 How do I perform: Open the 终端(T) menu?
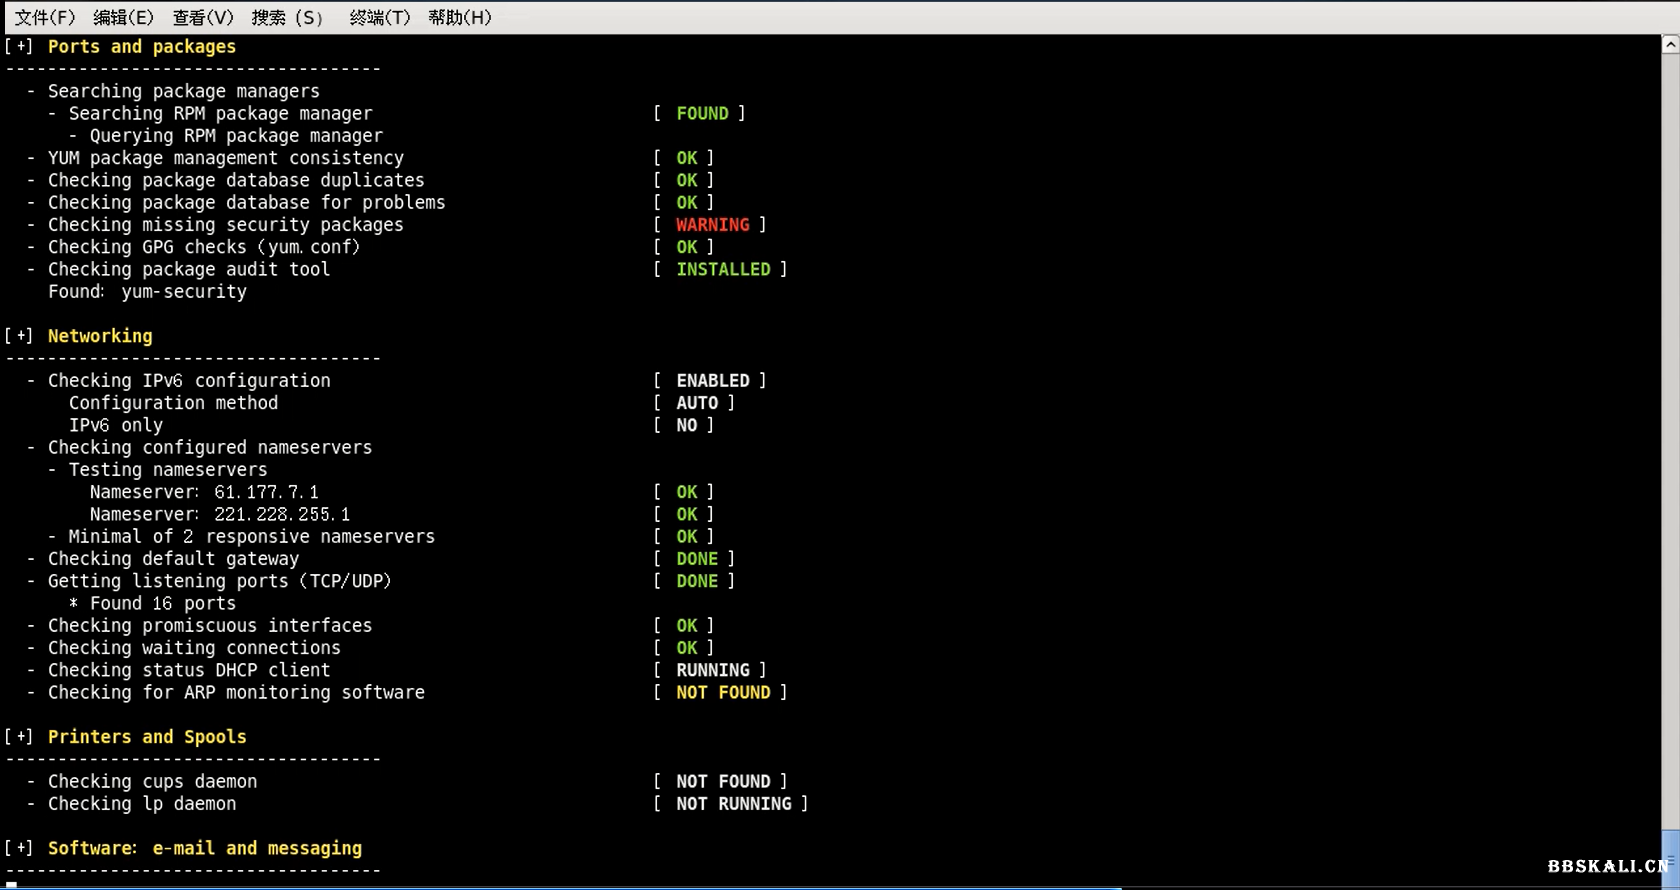pyautogui.click(x=379, y=17)
